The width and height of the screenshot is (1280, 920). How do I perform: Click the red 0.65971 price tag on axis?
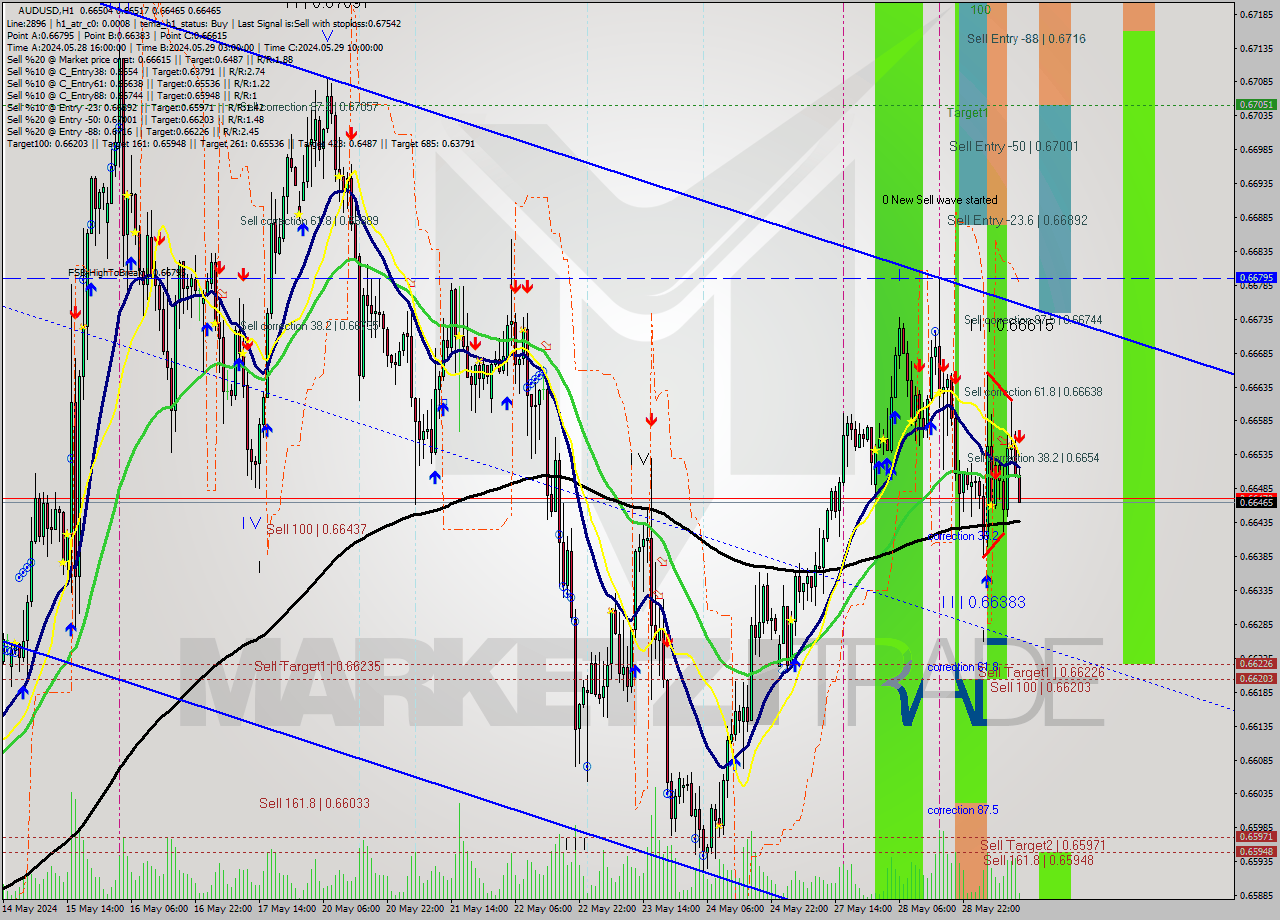tap(1256, 836)
